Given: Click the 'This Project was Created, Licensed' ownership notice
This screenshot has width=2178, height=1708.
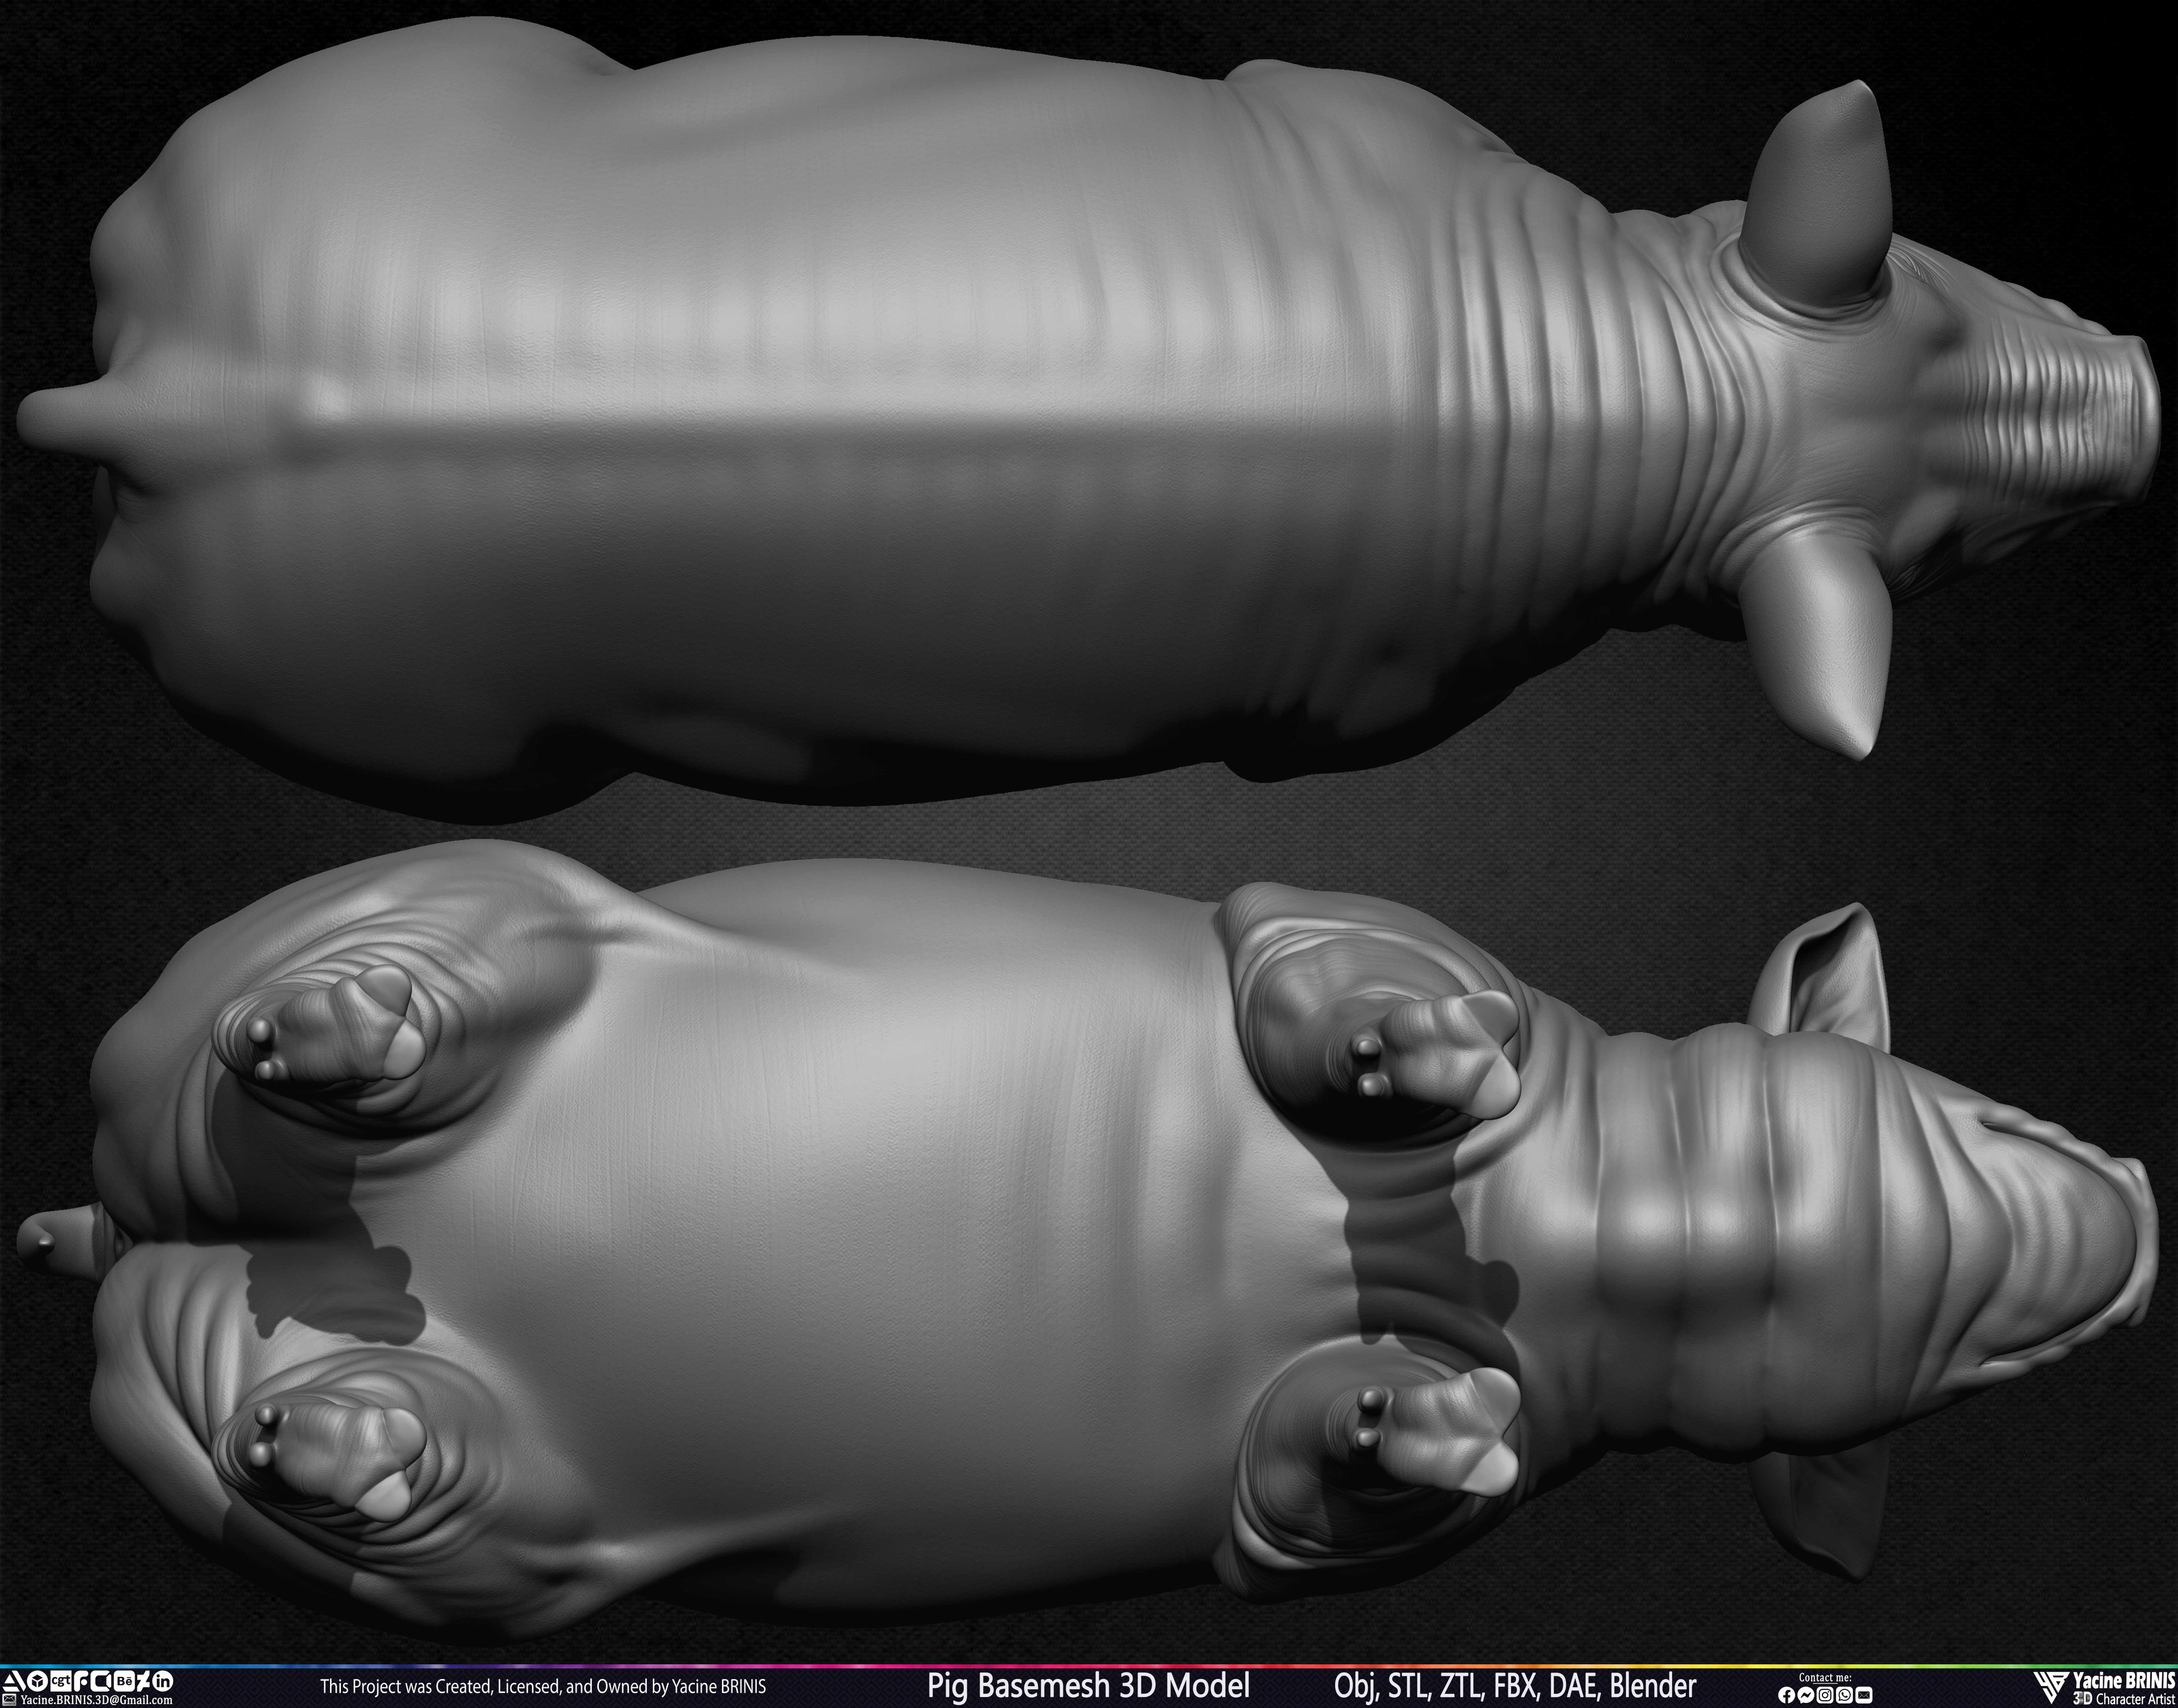Looking at the screenshot, I should point(543,1687).
